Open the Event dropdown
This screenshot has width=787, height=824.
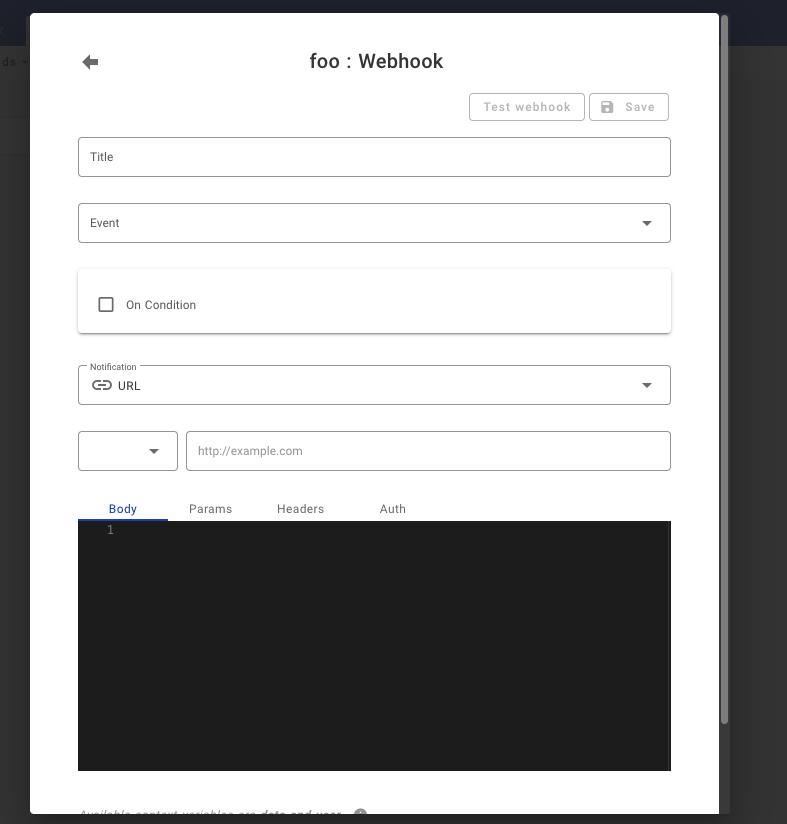(374, 223)
